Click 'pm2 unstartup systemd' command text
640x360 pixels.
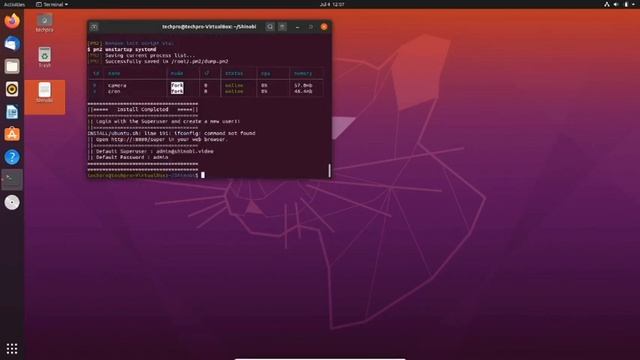[124, 49]
